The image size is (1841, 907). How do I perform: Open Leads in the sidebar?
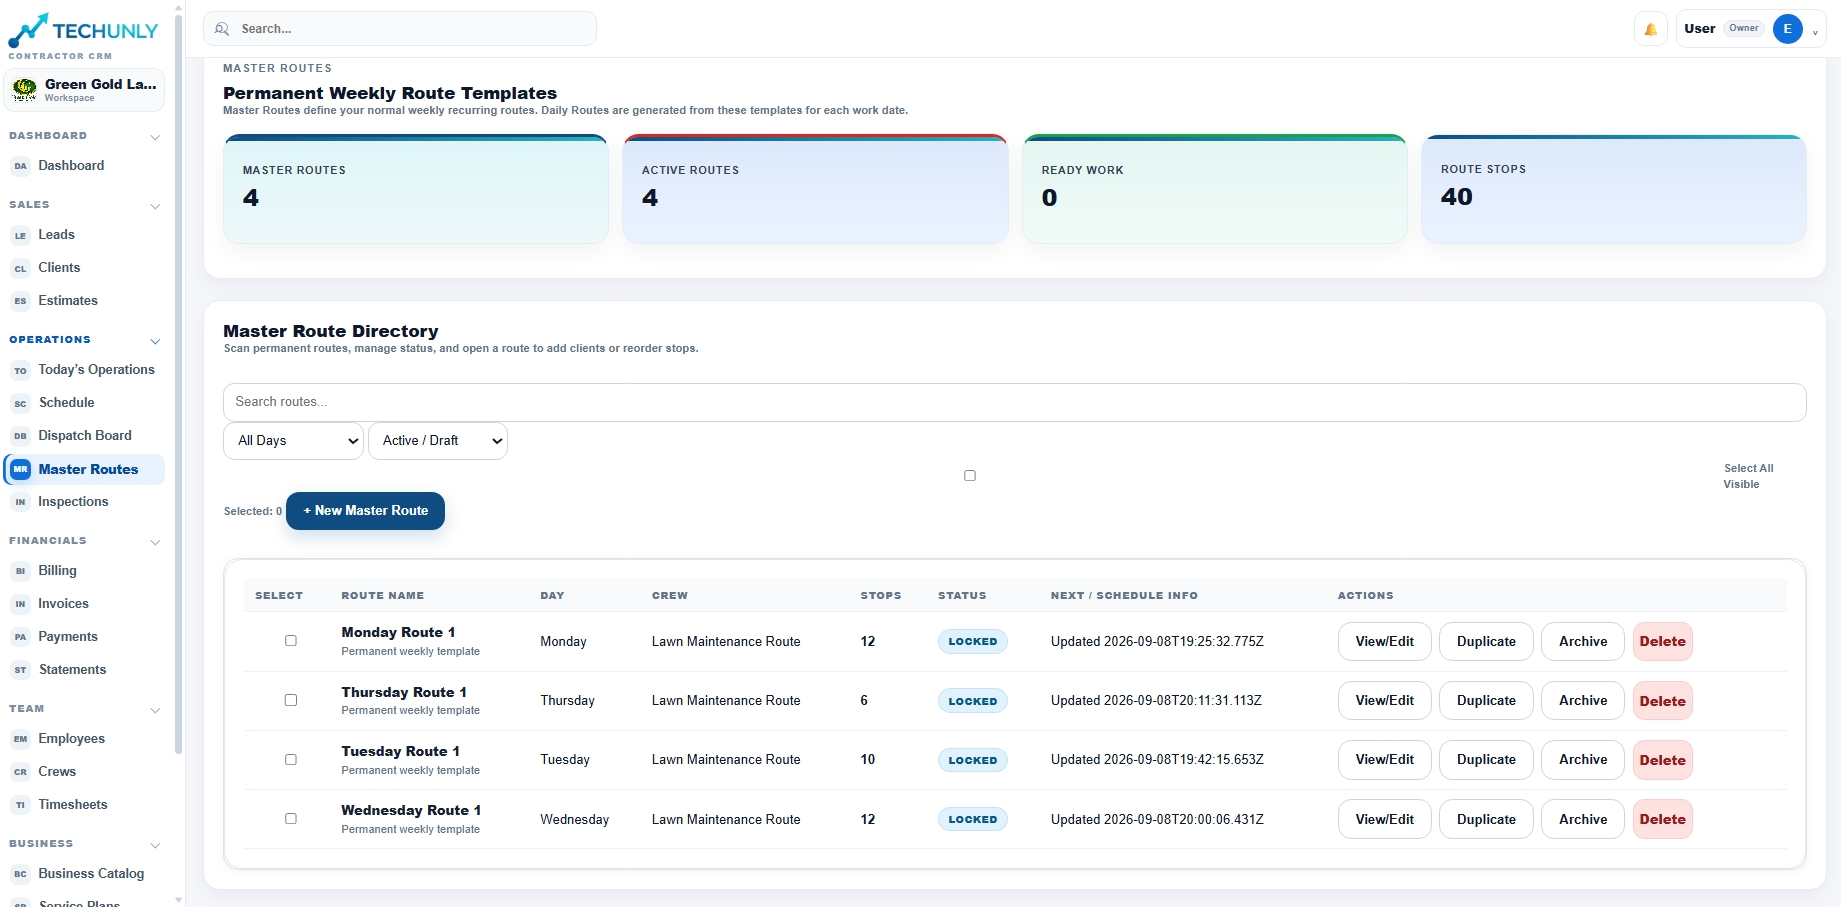[x=84, y=235]
